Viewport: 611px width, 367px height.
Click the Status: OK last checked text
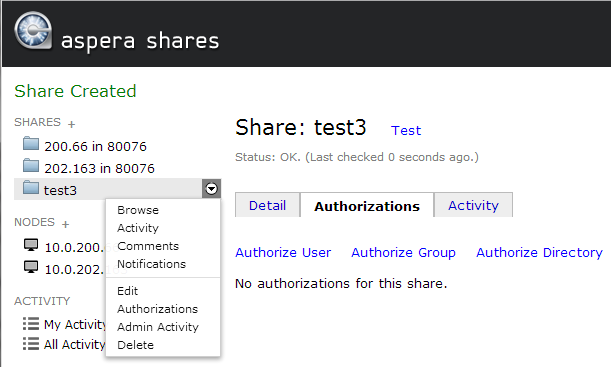point(357,157)
